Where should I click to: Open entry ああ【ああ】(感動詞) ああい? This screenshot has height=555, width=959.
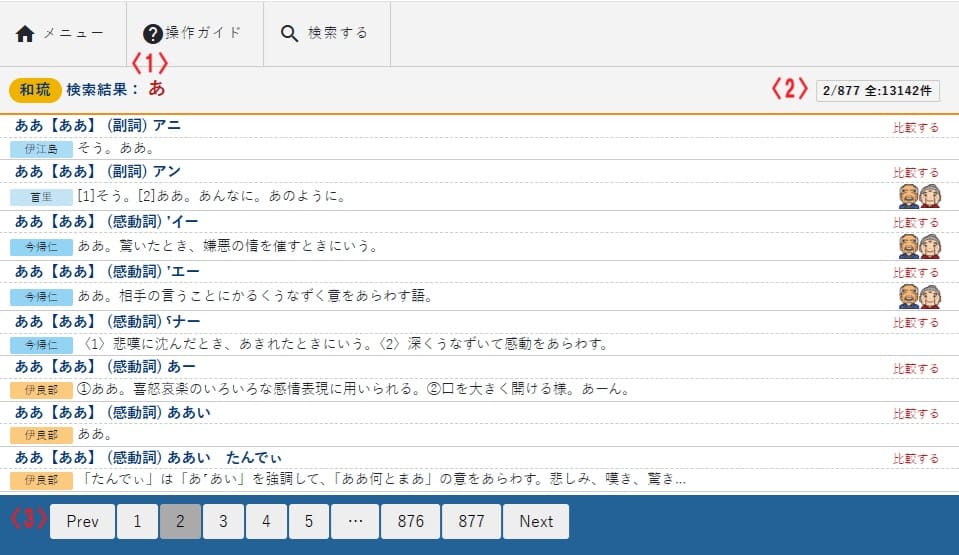(113, 412)
